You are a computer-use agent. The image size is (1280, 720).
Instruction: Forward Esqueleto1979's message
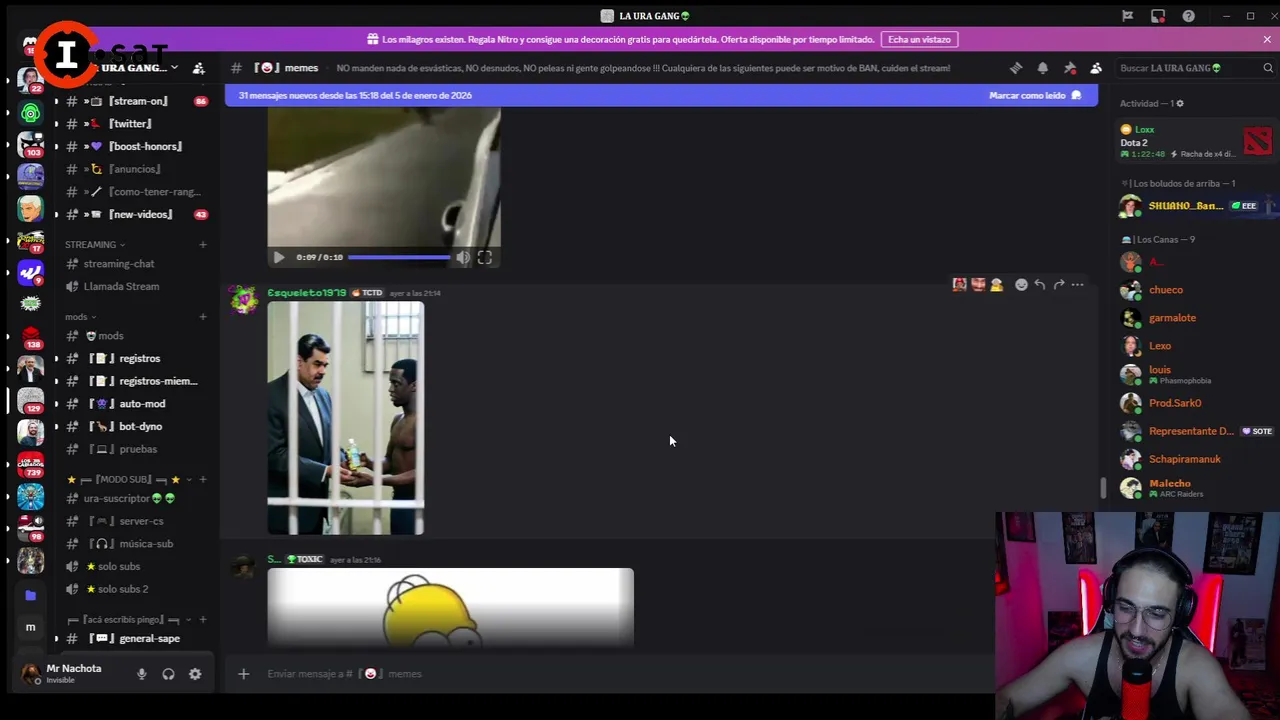point(1059,285)
